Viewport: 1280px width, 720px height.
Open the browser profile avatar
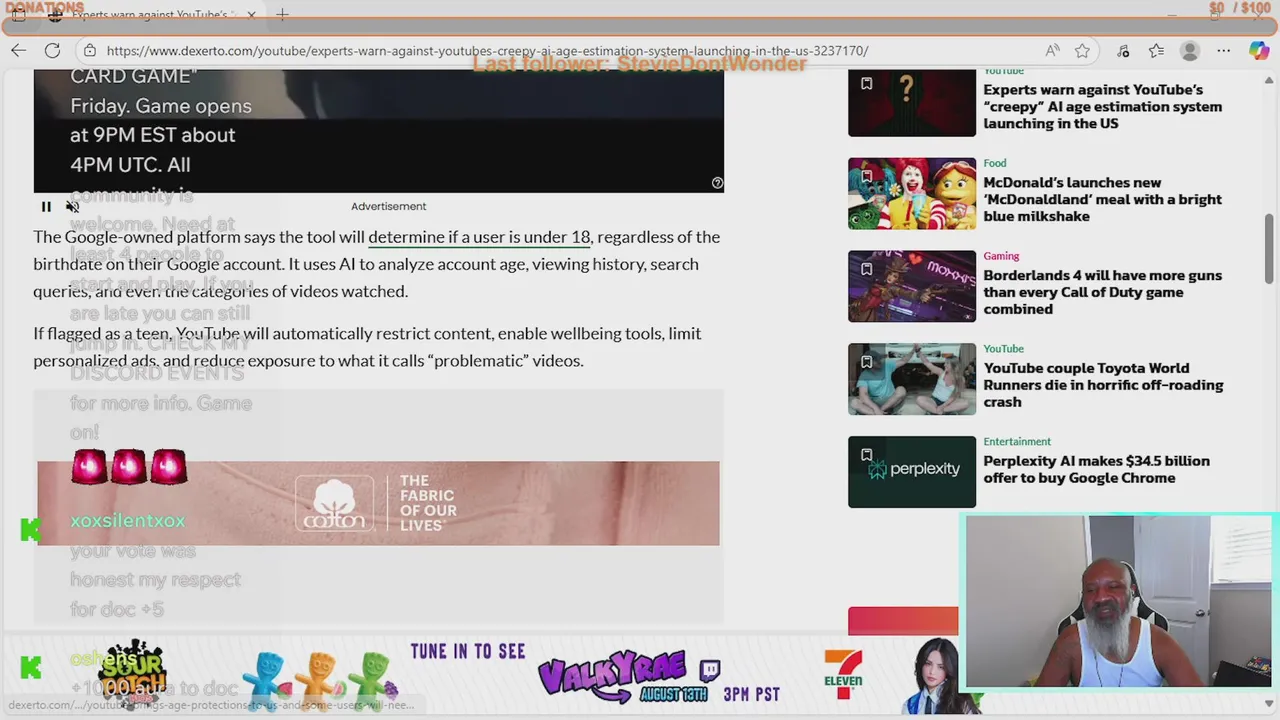coord(1189,50)
